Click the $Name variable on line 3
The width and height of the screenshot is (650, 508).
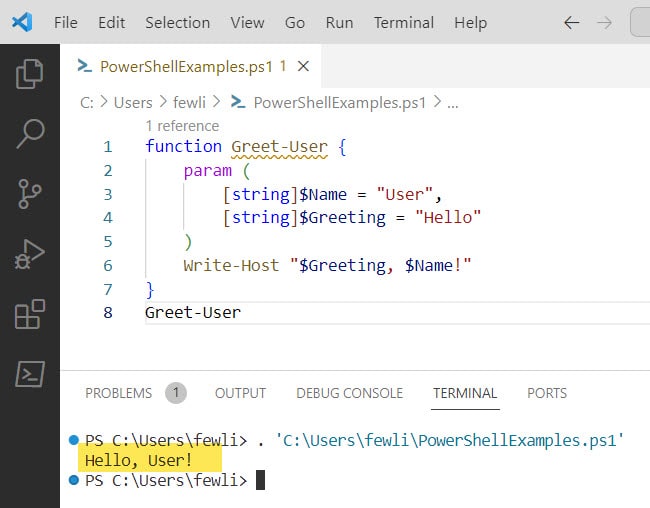(323, 194)
